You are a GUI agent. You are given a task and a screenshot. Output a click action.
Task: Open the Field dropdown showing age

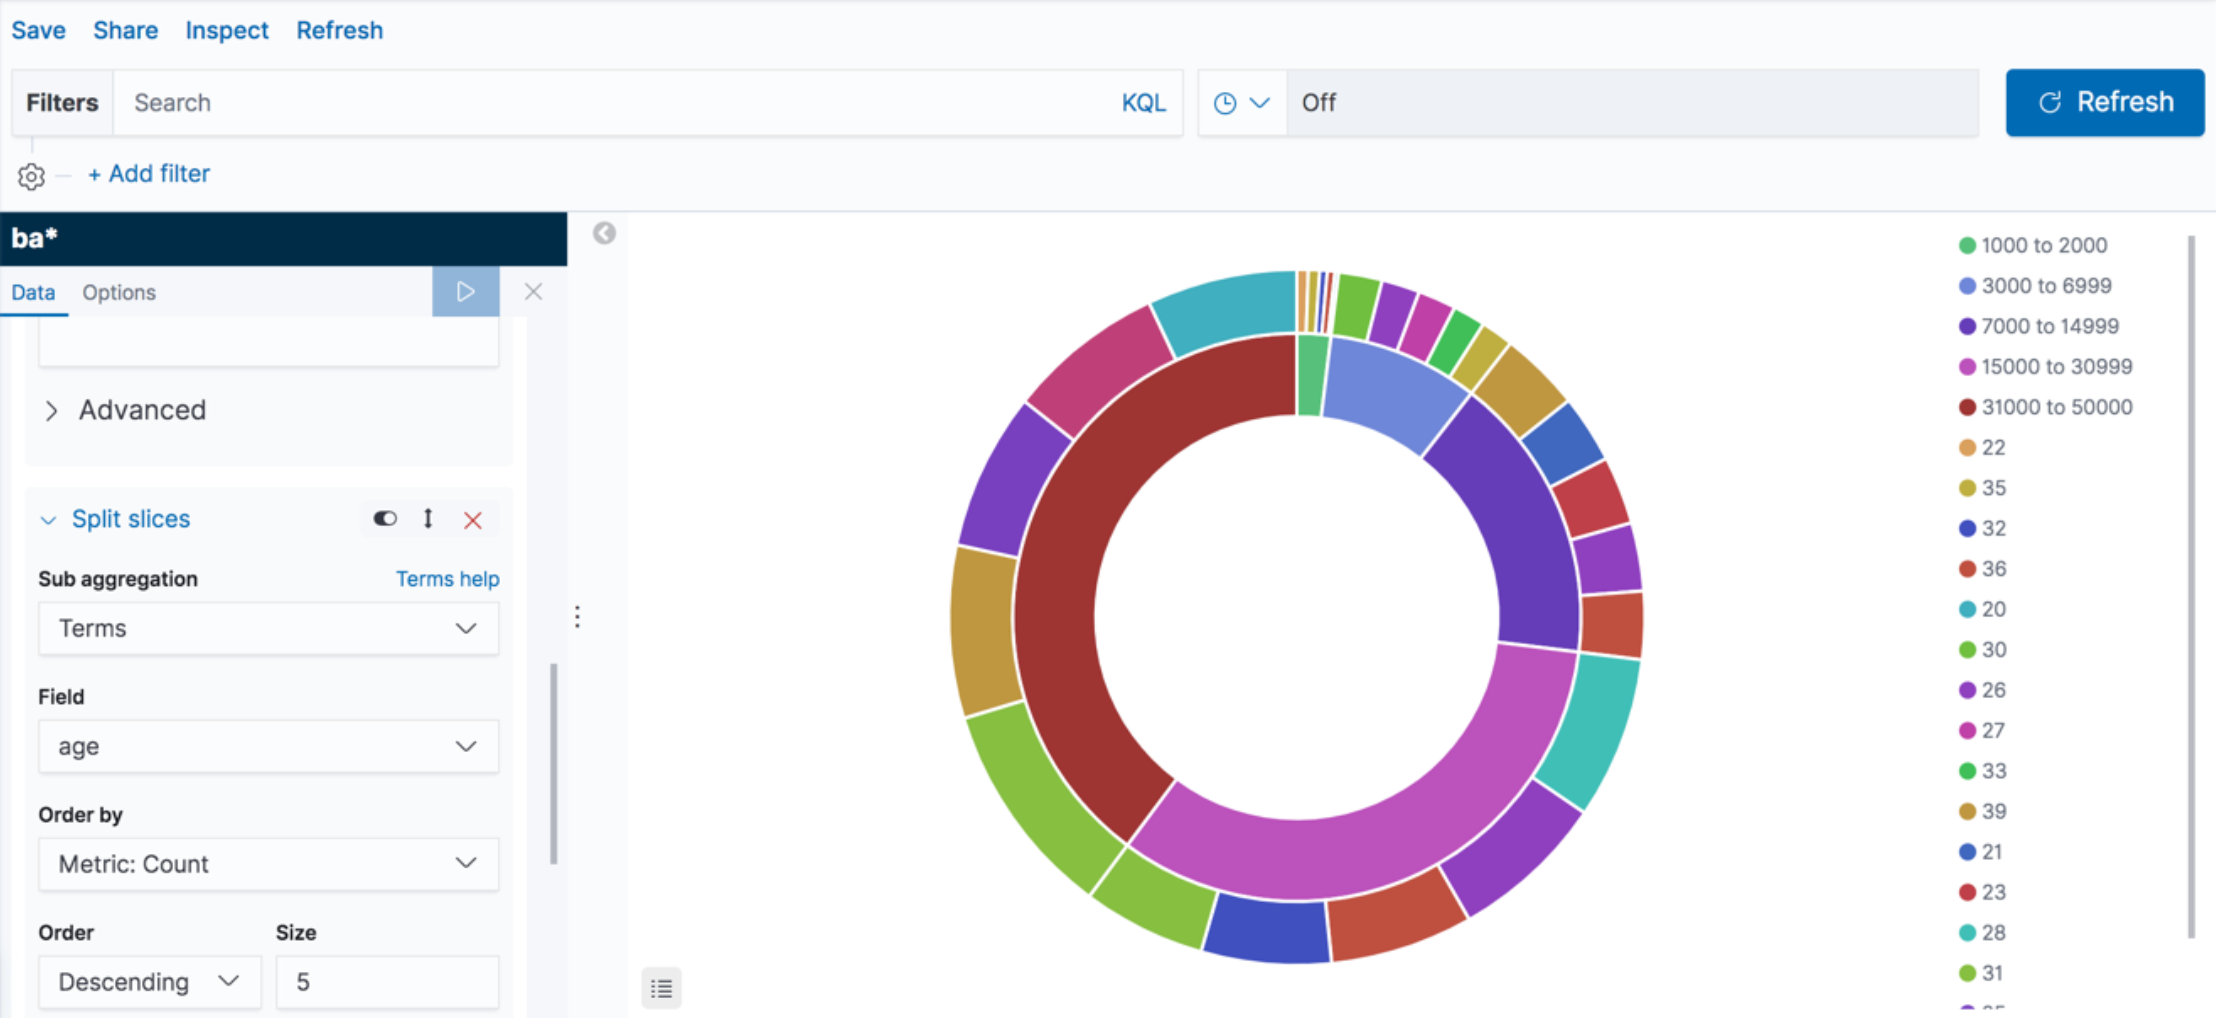pyautogui.click(x=267, y=746)
